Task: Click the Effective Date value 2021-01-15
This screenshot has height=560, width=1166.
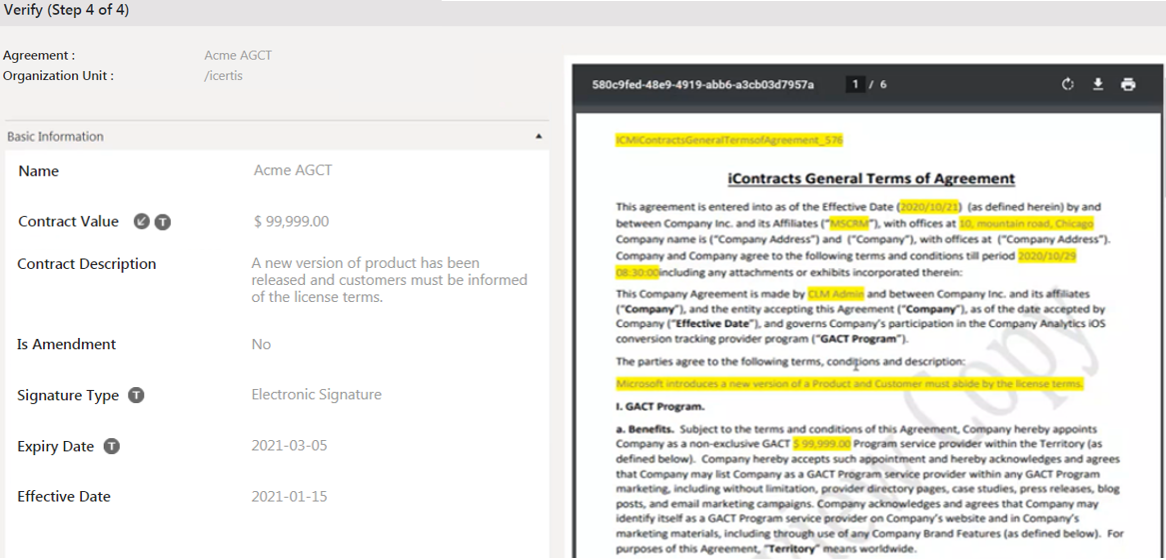Action: coord(289,496)
